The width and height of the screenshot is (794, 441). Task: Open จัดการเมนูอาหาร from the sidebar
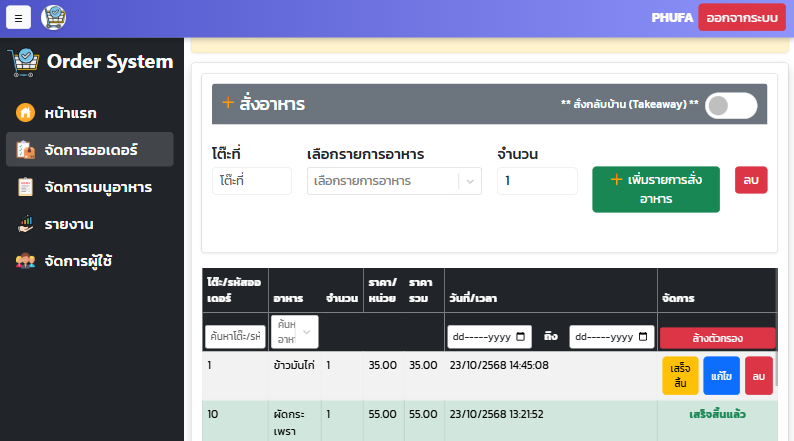click(x=98, y=187)
